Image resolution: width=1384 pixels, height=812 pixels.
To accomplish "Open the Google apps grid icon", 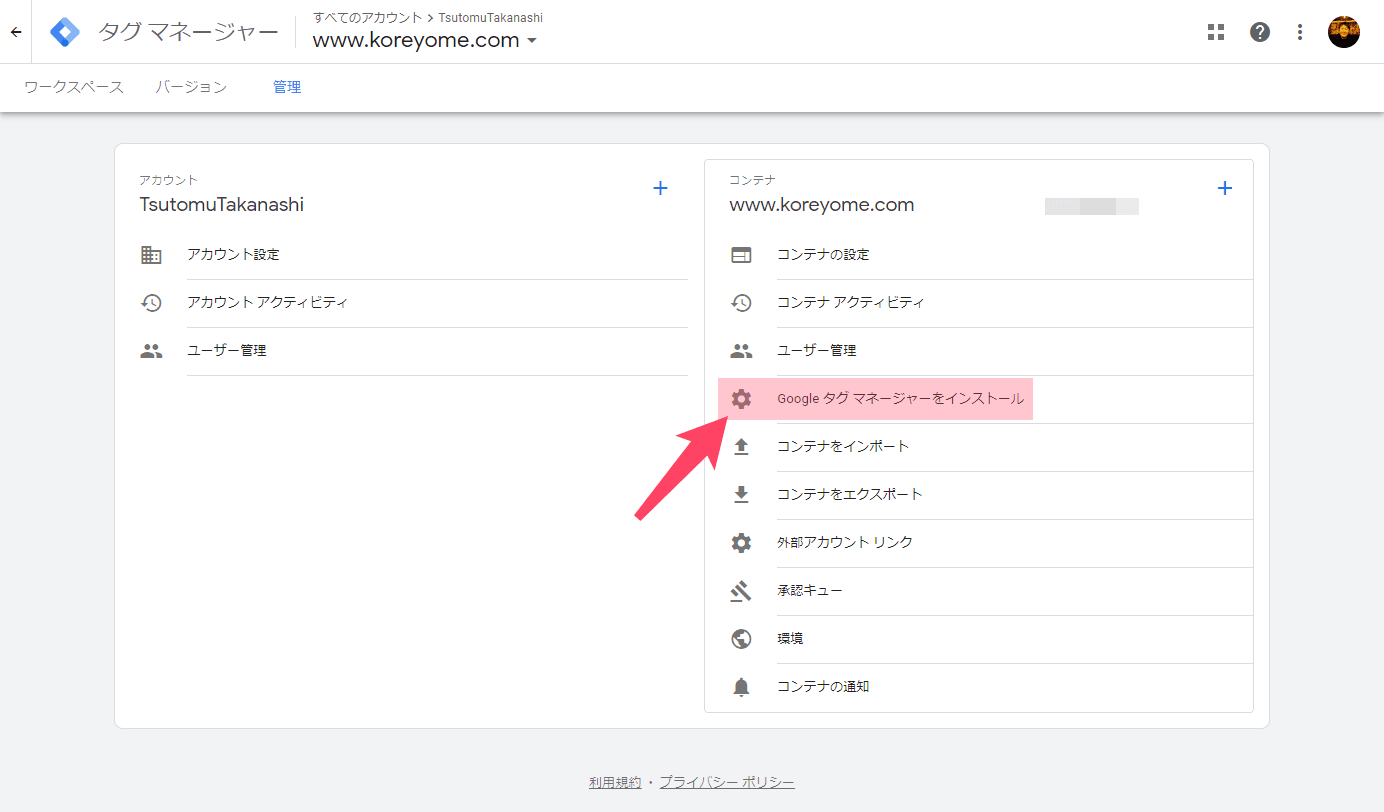I will pyautogui.click(x=1216, y=32).
